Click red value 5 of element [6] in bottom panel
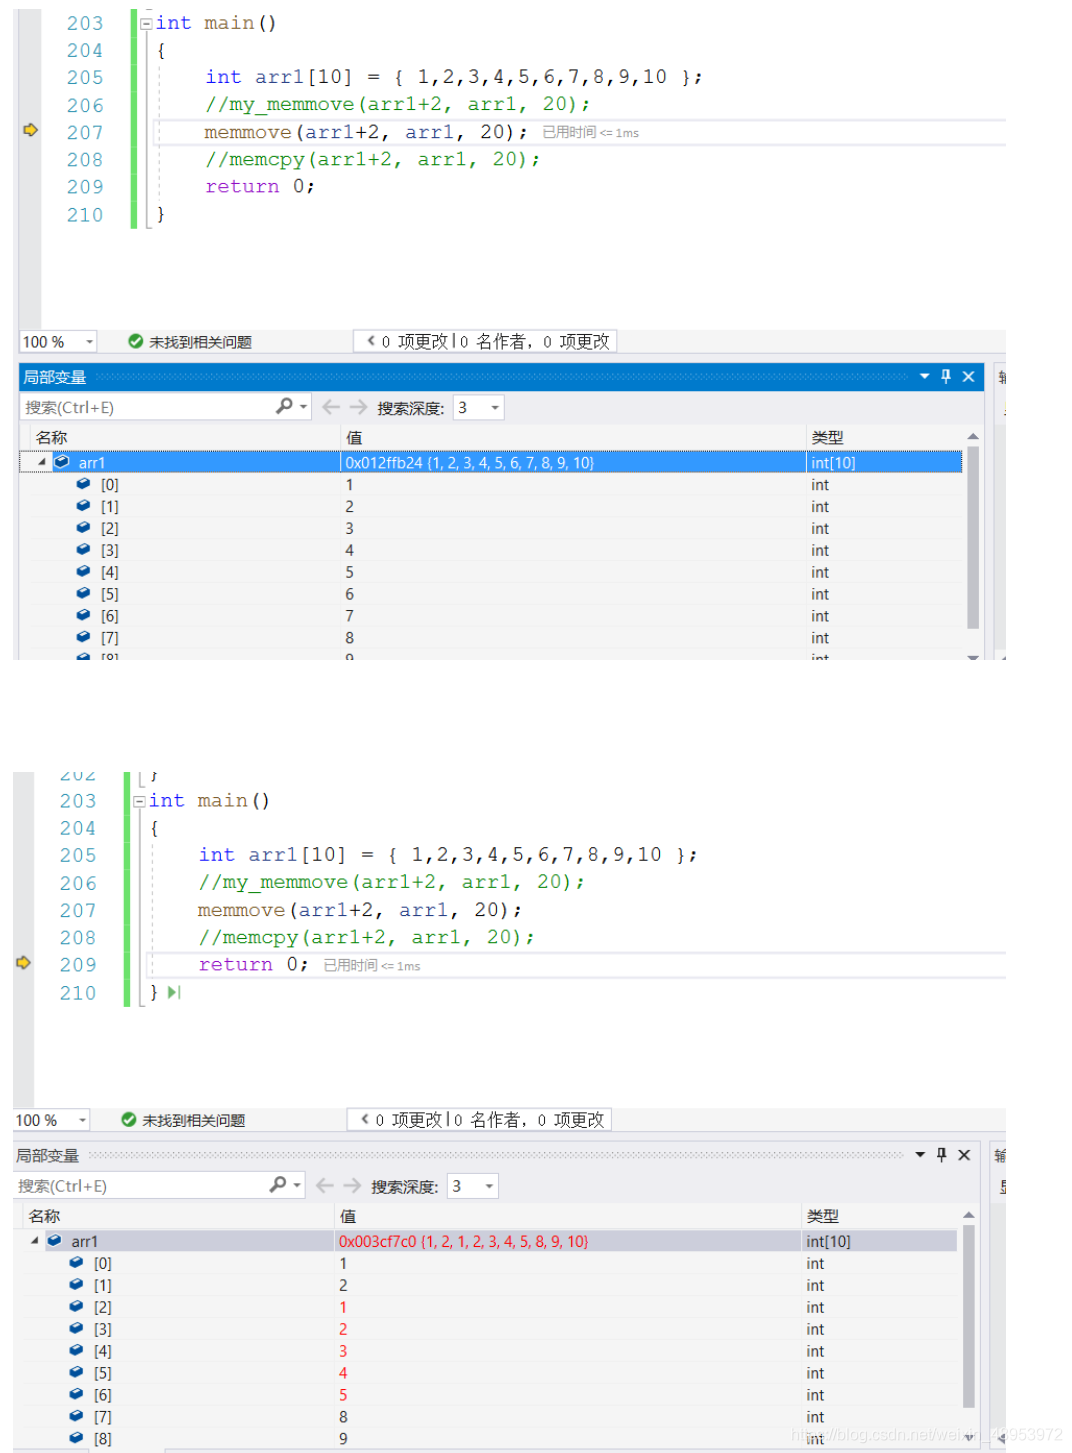Viewport: 1072px width, 1453px height. click(343, 1395)
